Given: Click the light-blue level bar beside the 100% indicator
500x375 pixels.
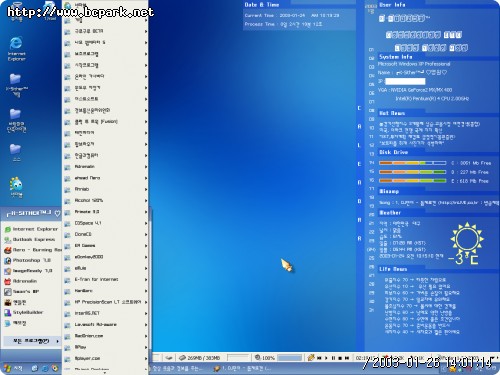Looking at the screenshot, I should 289,358.
